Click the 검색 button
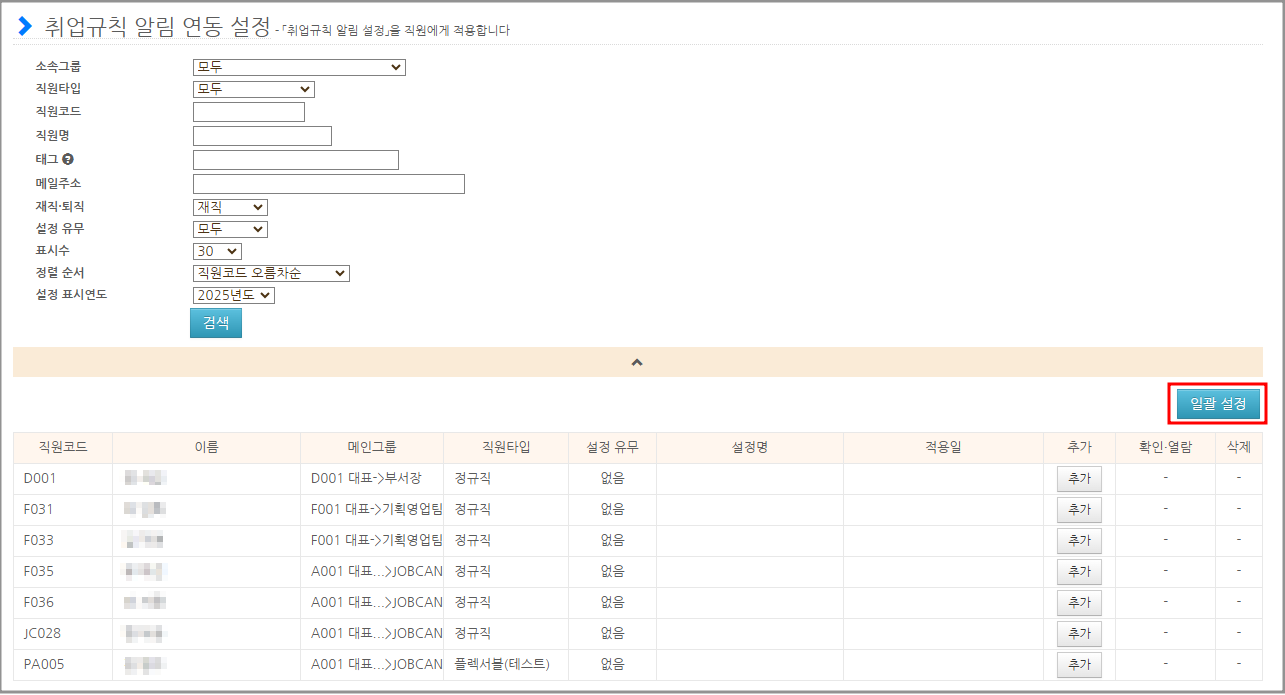Viewport: 1285px width, 695px height. [x=216, y=323]
